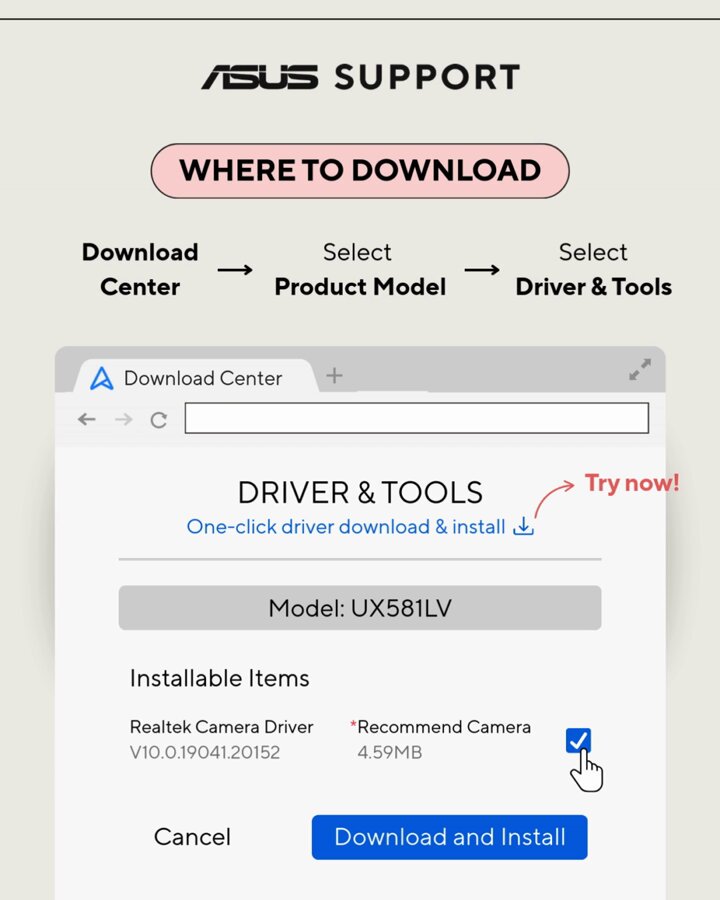The width and height of the screenshot is (720, 900).
Task: Switch to the Download Center tab
Action: (195, 377)
